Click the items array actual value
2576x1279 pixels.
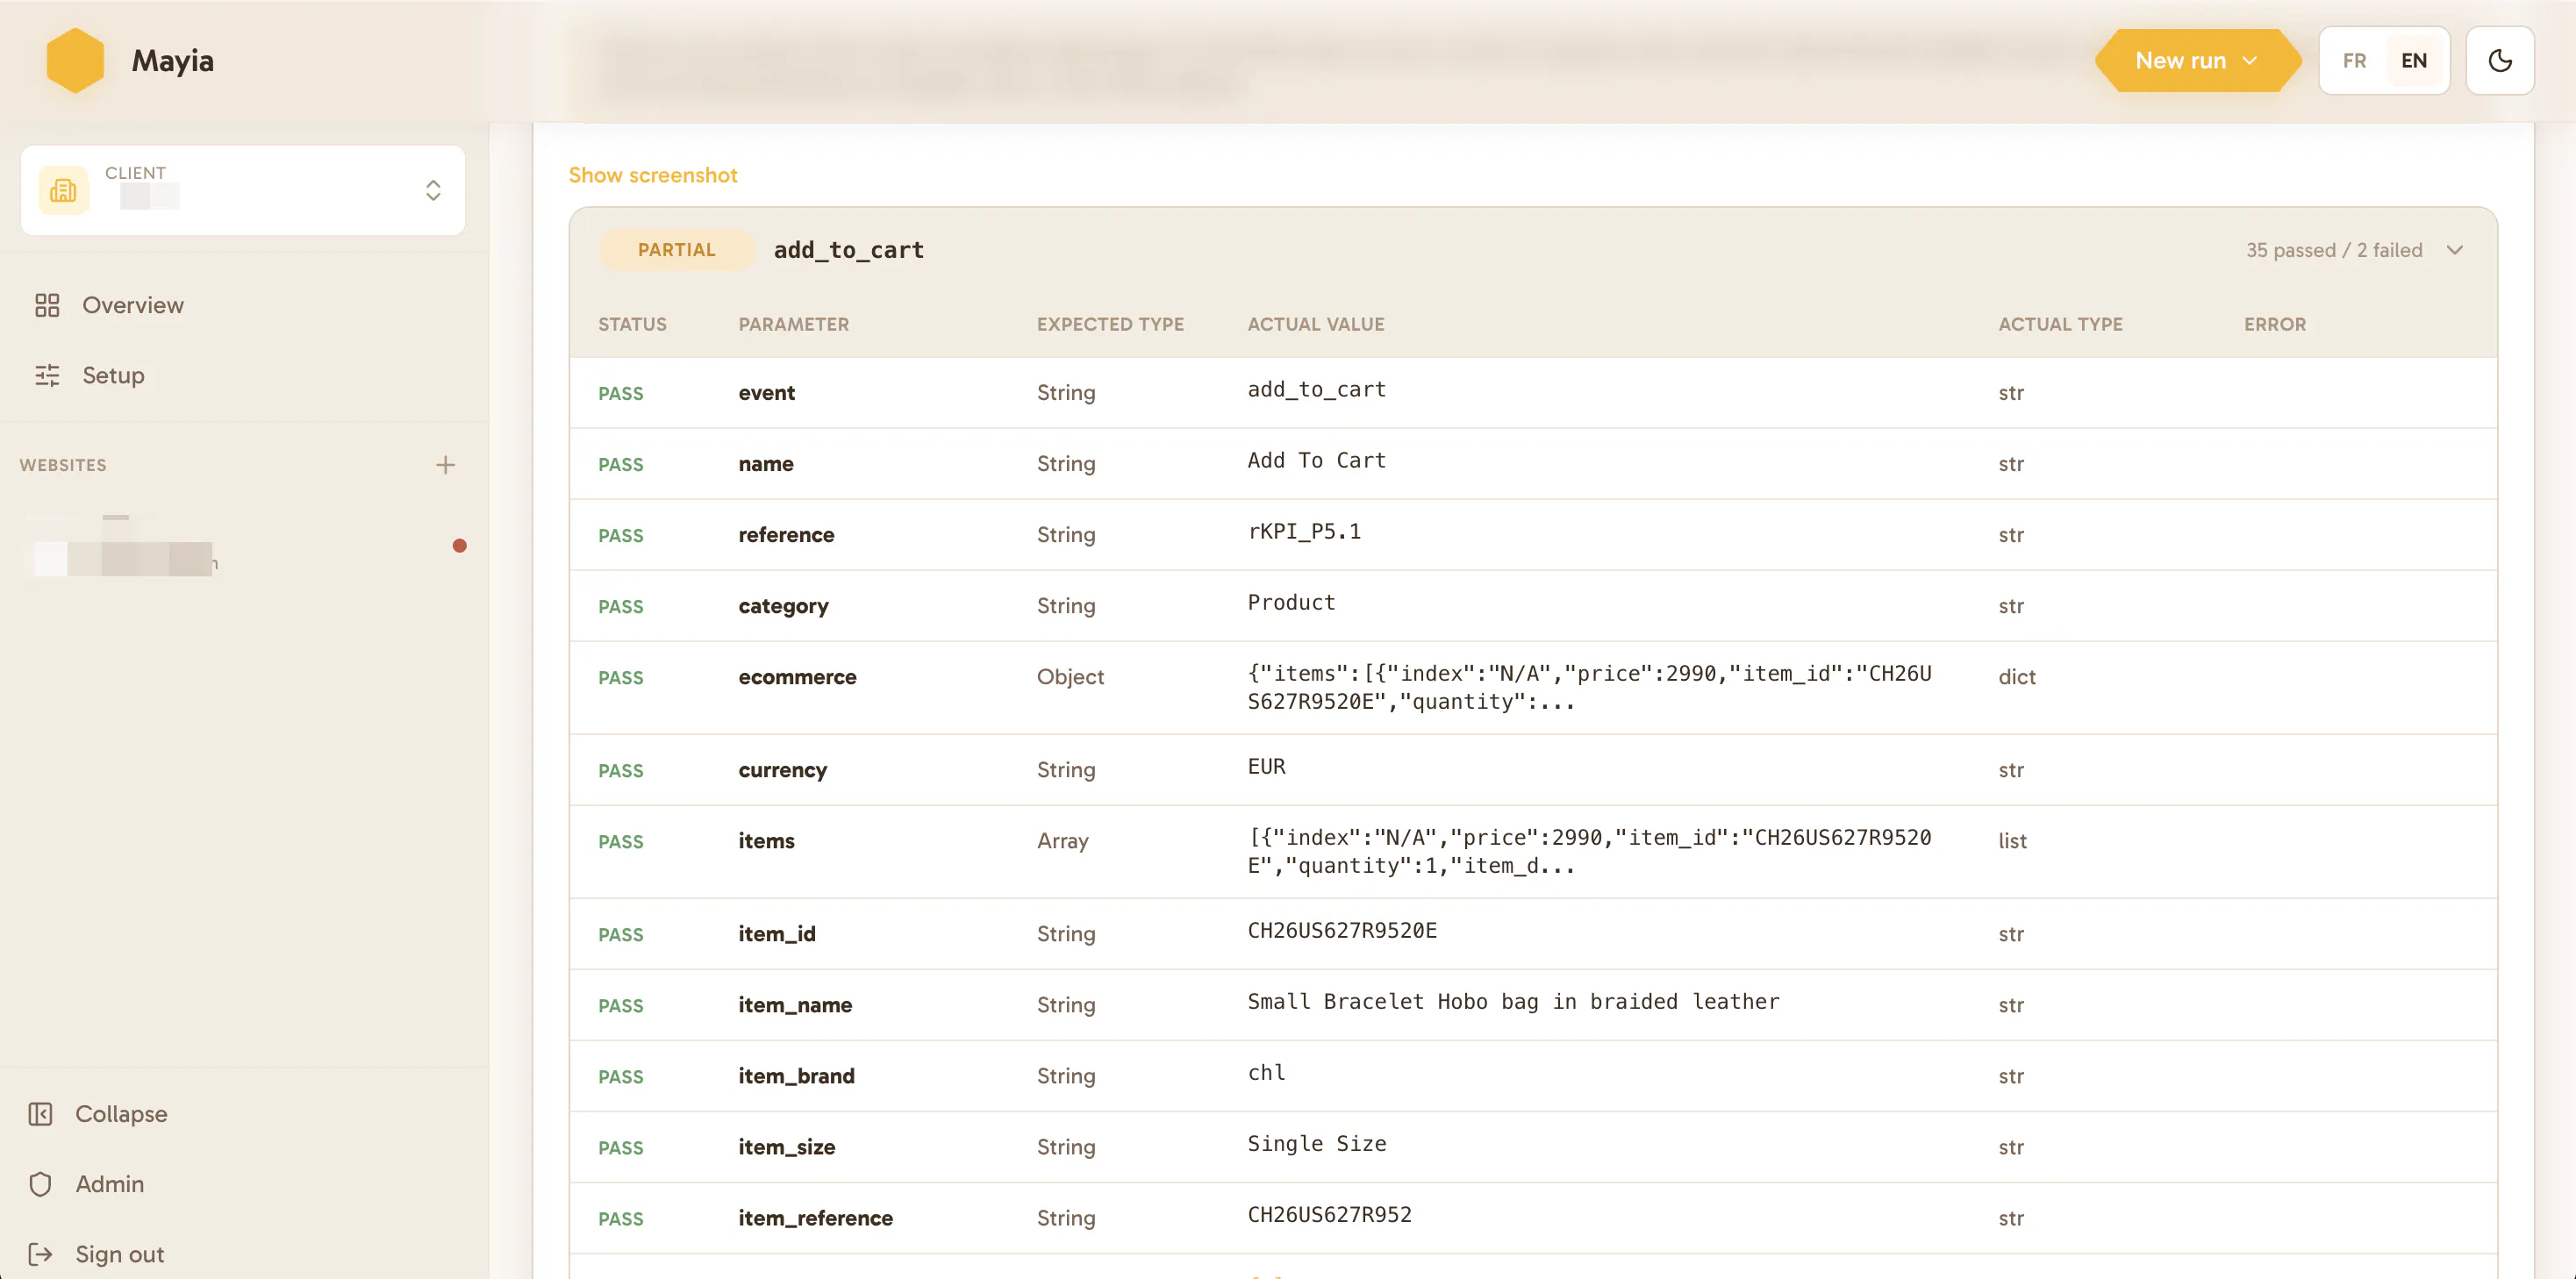pyautogui.click(x=1589, y=851)
